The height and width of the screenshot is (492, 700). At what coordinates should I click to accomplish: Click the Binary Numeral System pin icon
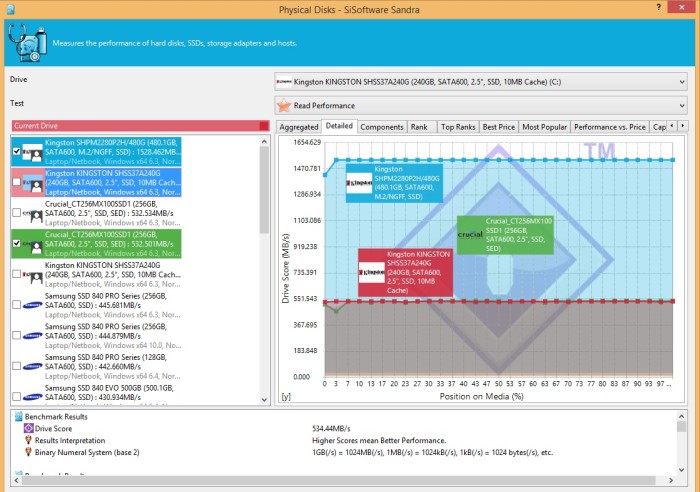(29, 452)
